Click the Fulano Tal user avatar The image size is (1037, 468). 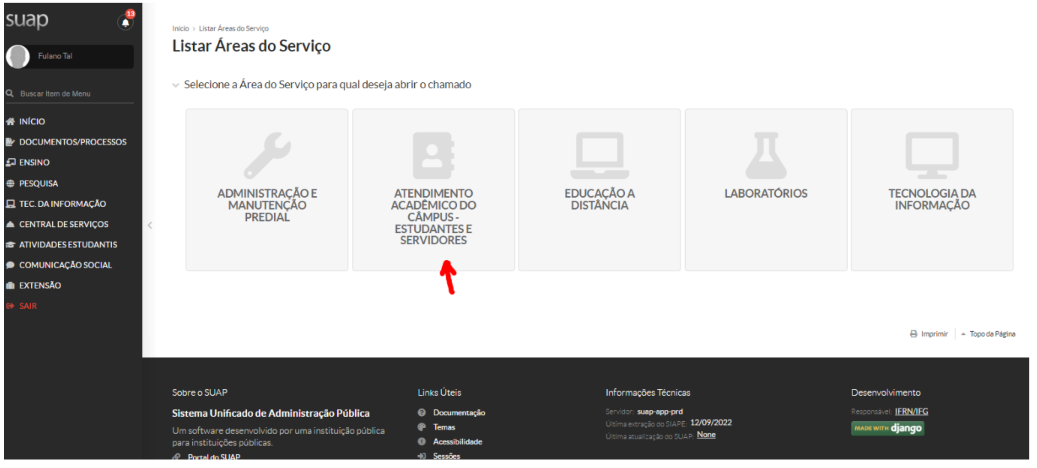[x=18, y=56]
